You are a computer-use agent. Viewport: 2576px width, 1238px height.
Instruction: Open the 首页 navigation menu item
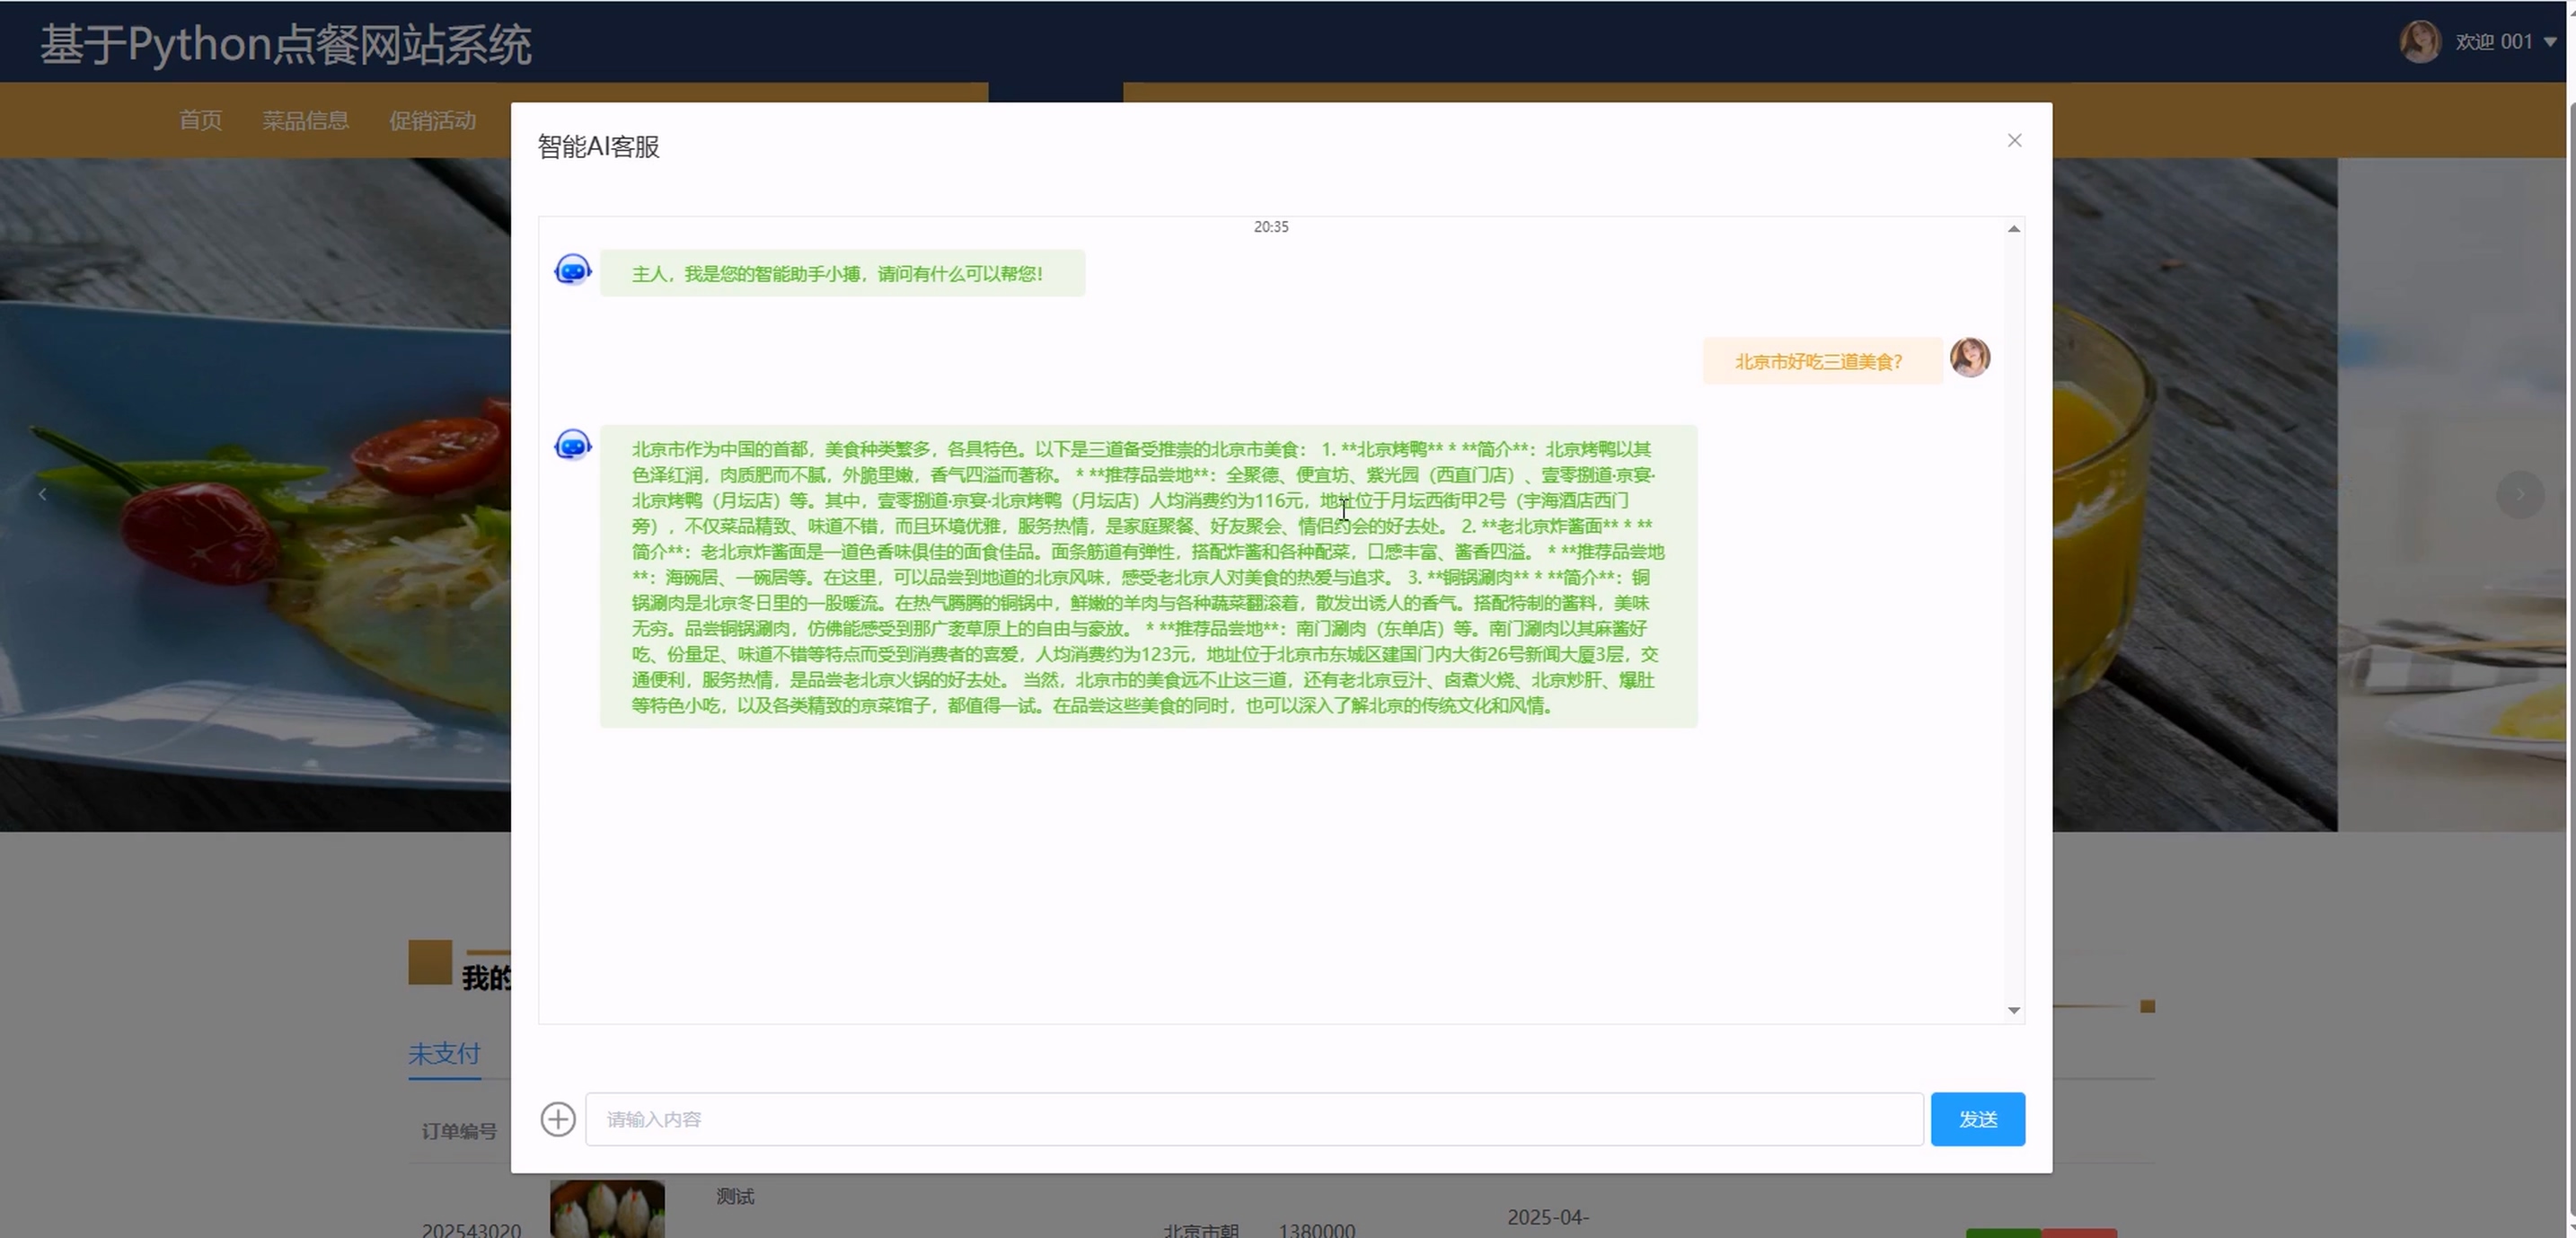point(200,121)
